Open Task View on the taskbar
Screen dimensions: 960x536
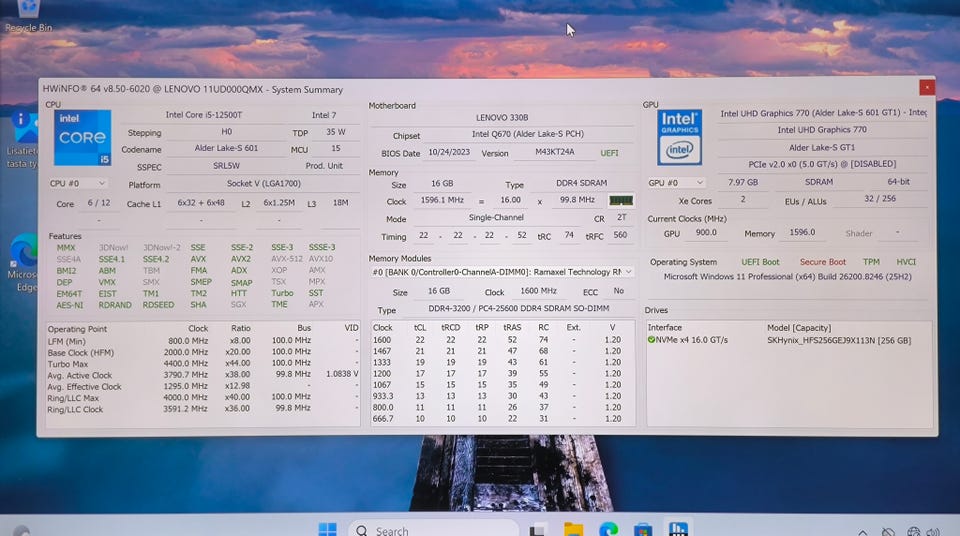pyautogui.click(x=538, y=530)
